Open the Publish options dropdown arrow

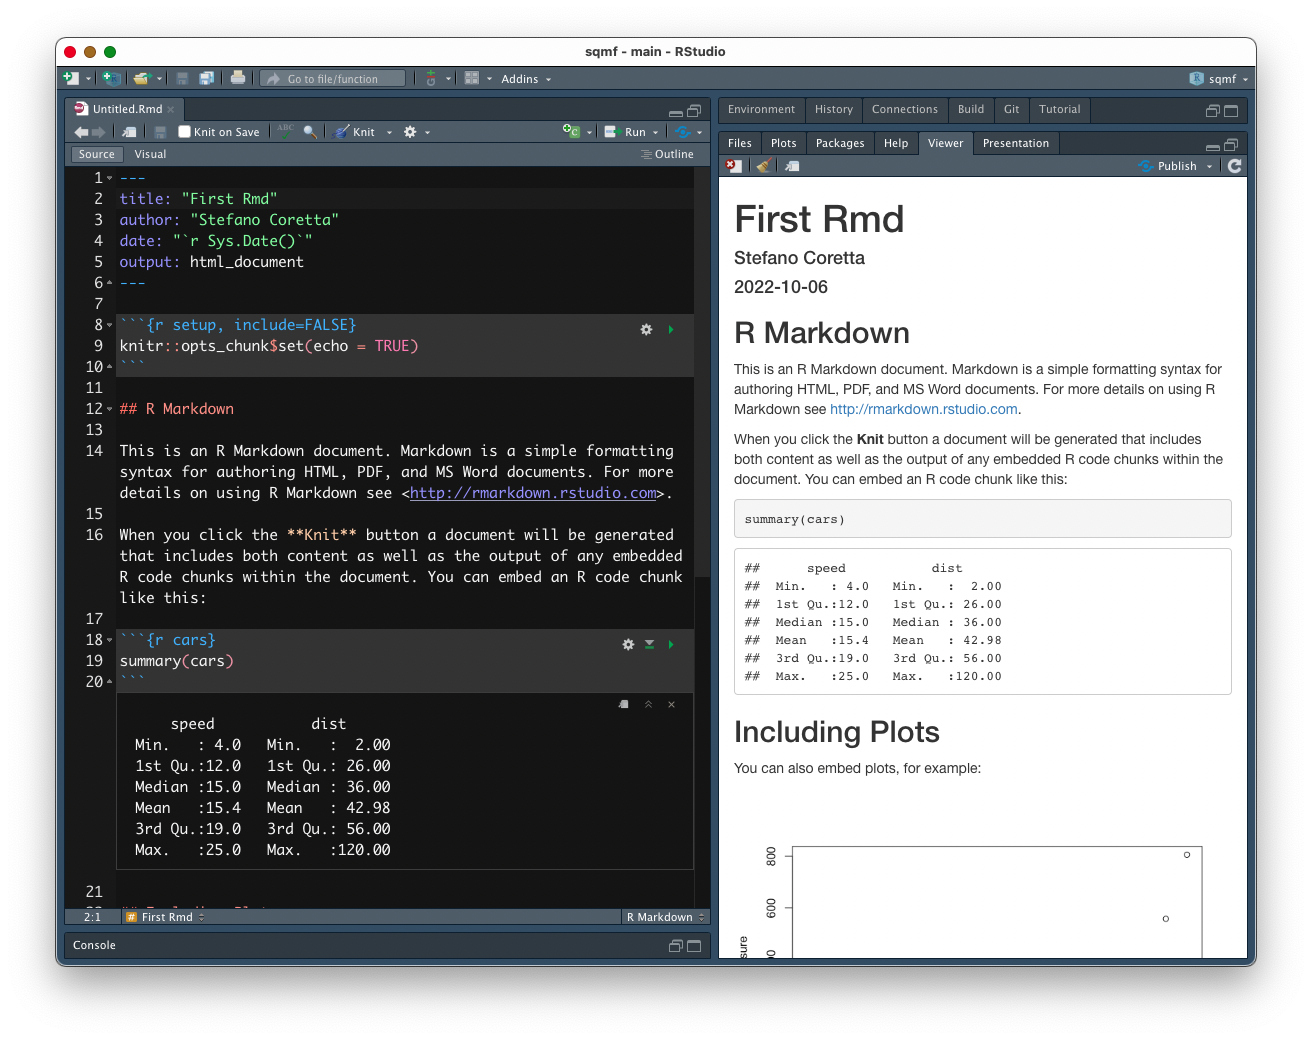pos(1209,166)
